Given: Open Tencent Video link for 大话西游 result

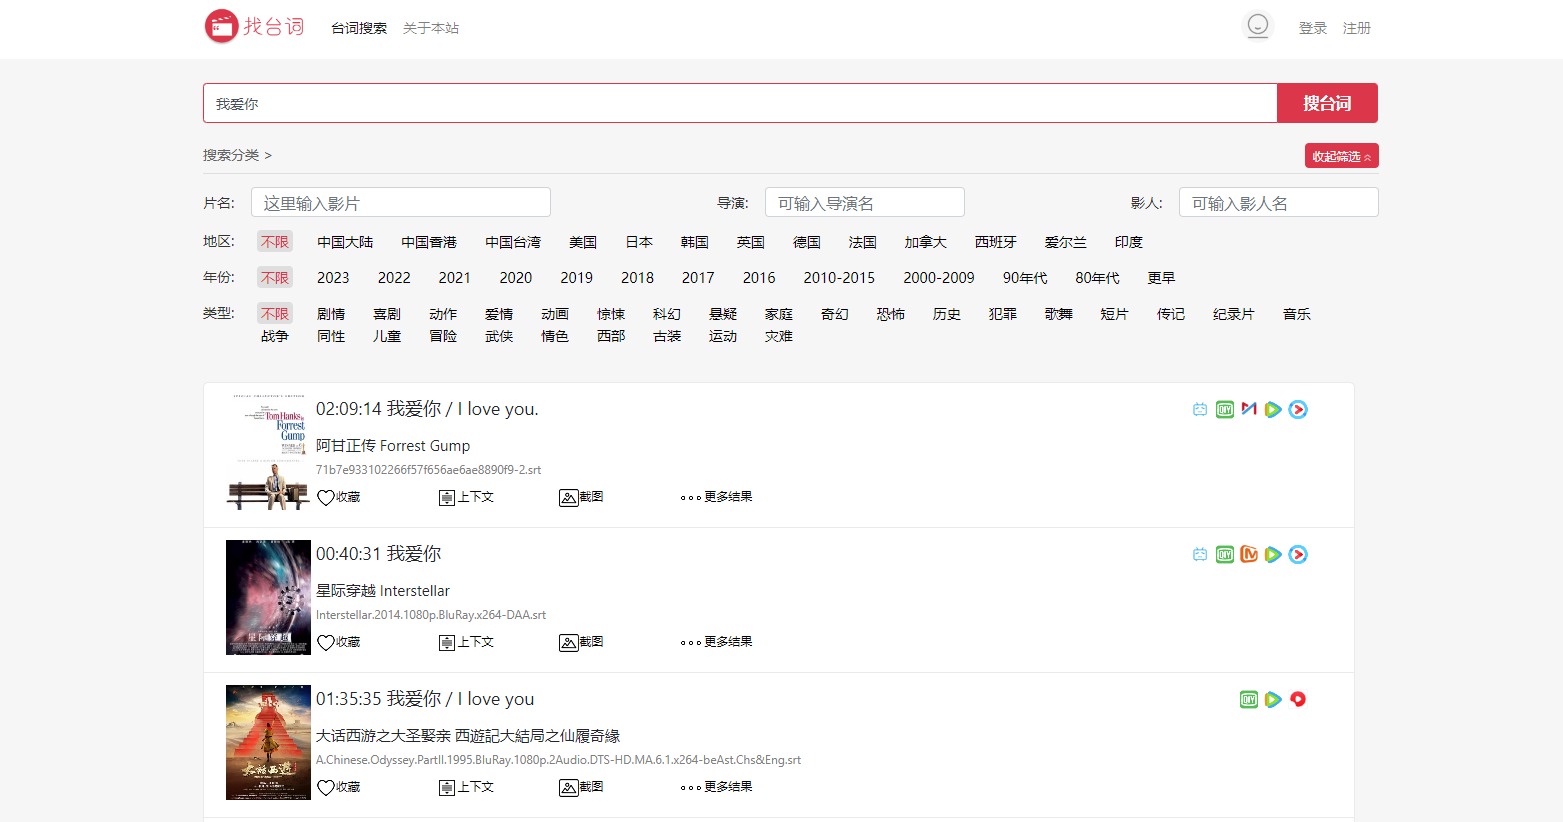Looking at the screenshot, I should click(x=1273, y=699).
